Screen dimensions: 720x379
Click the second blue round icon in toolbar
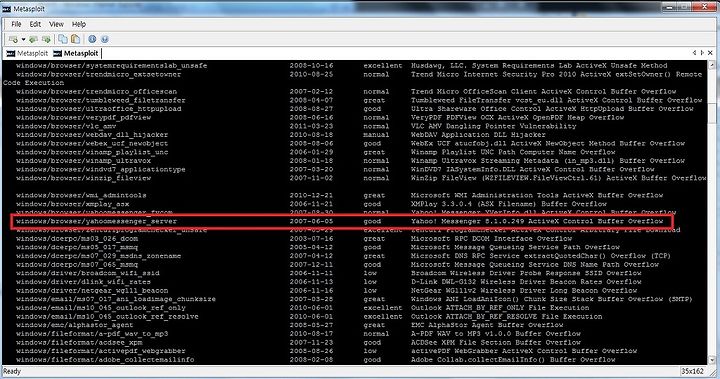(105, 40)
